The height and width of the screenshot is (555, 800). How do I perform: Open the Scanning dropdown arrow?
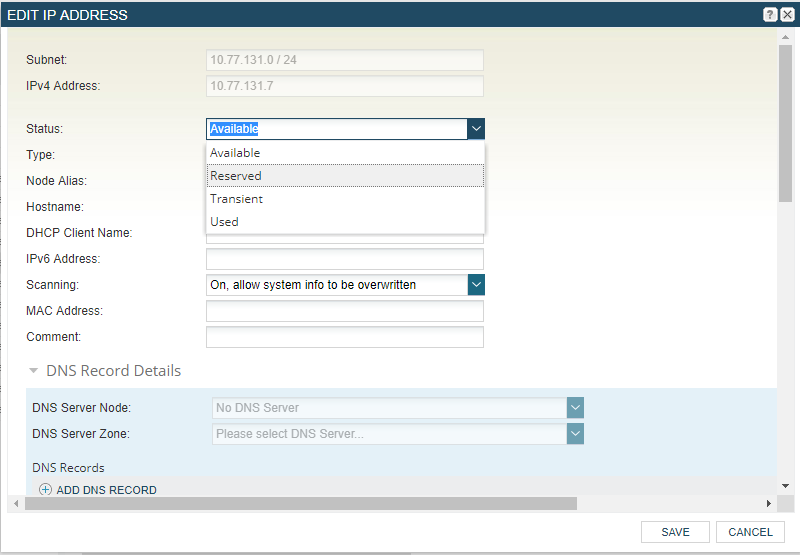coord(476,285)
